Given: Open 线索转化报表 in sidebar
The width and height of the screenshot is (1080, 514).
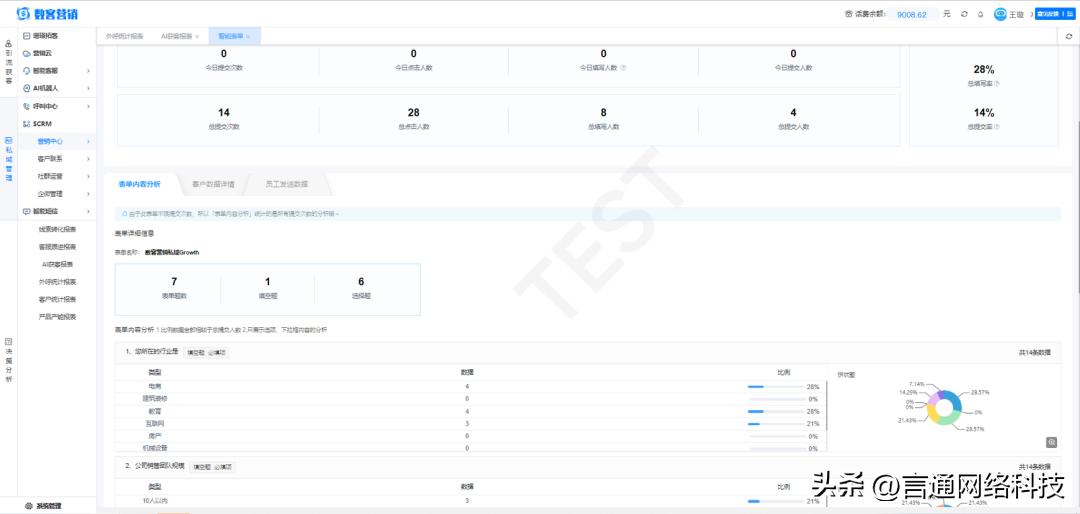Looking at the screenshot, I should coord(57,229).
